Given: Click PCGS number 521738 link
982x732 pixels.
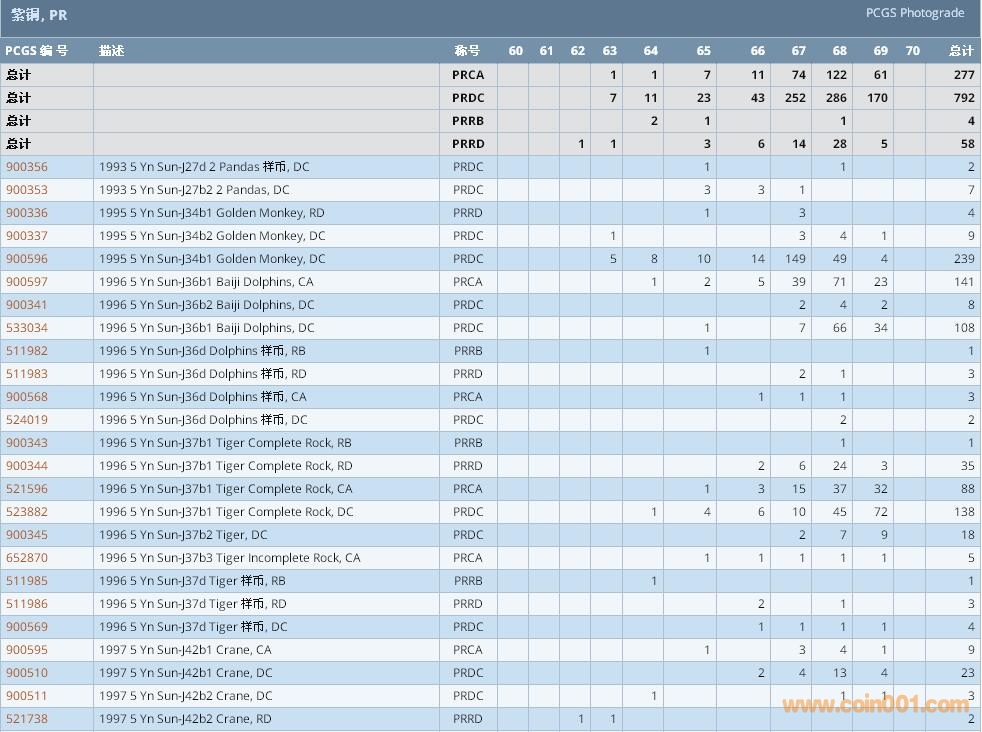Looking at the screenshot, I should point(27,719).
